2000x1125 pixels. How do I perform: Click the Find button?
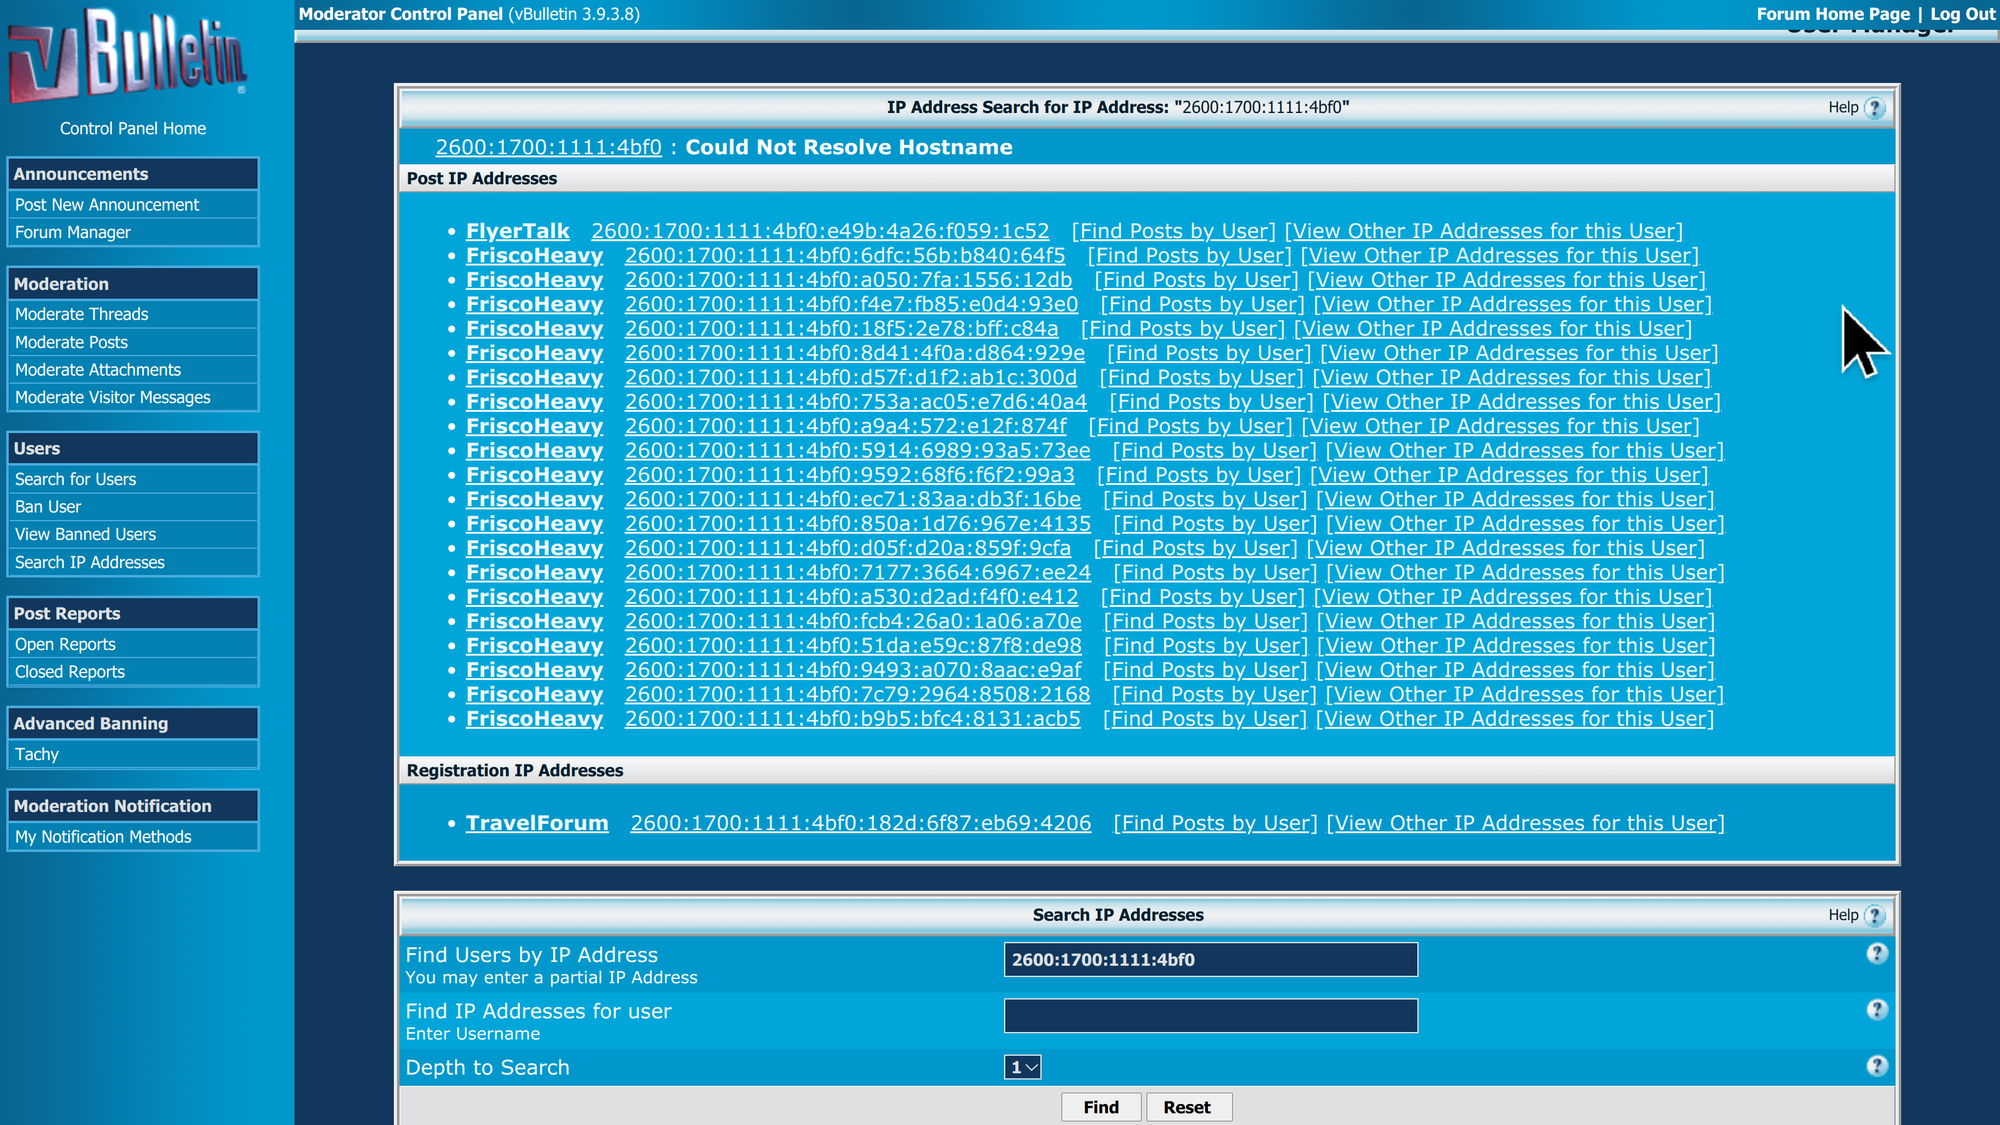[x=1101, y=1107]
